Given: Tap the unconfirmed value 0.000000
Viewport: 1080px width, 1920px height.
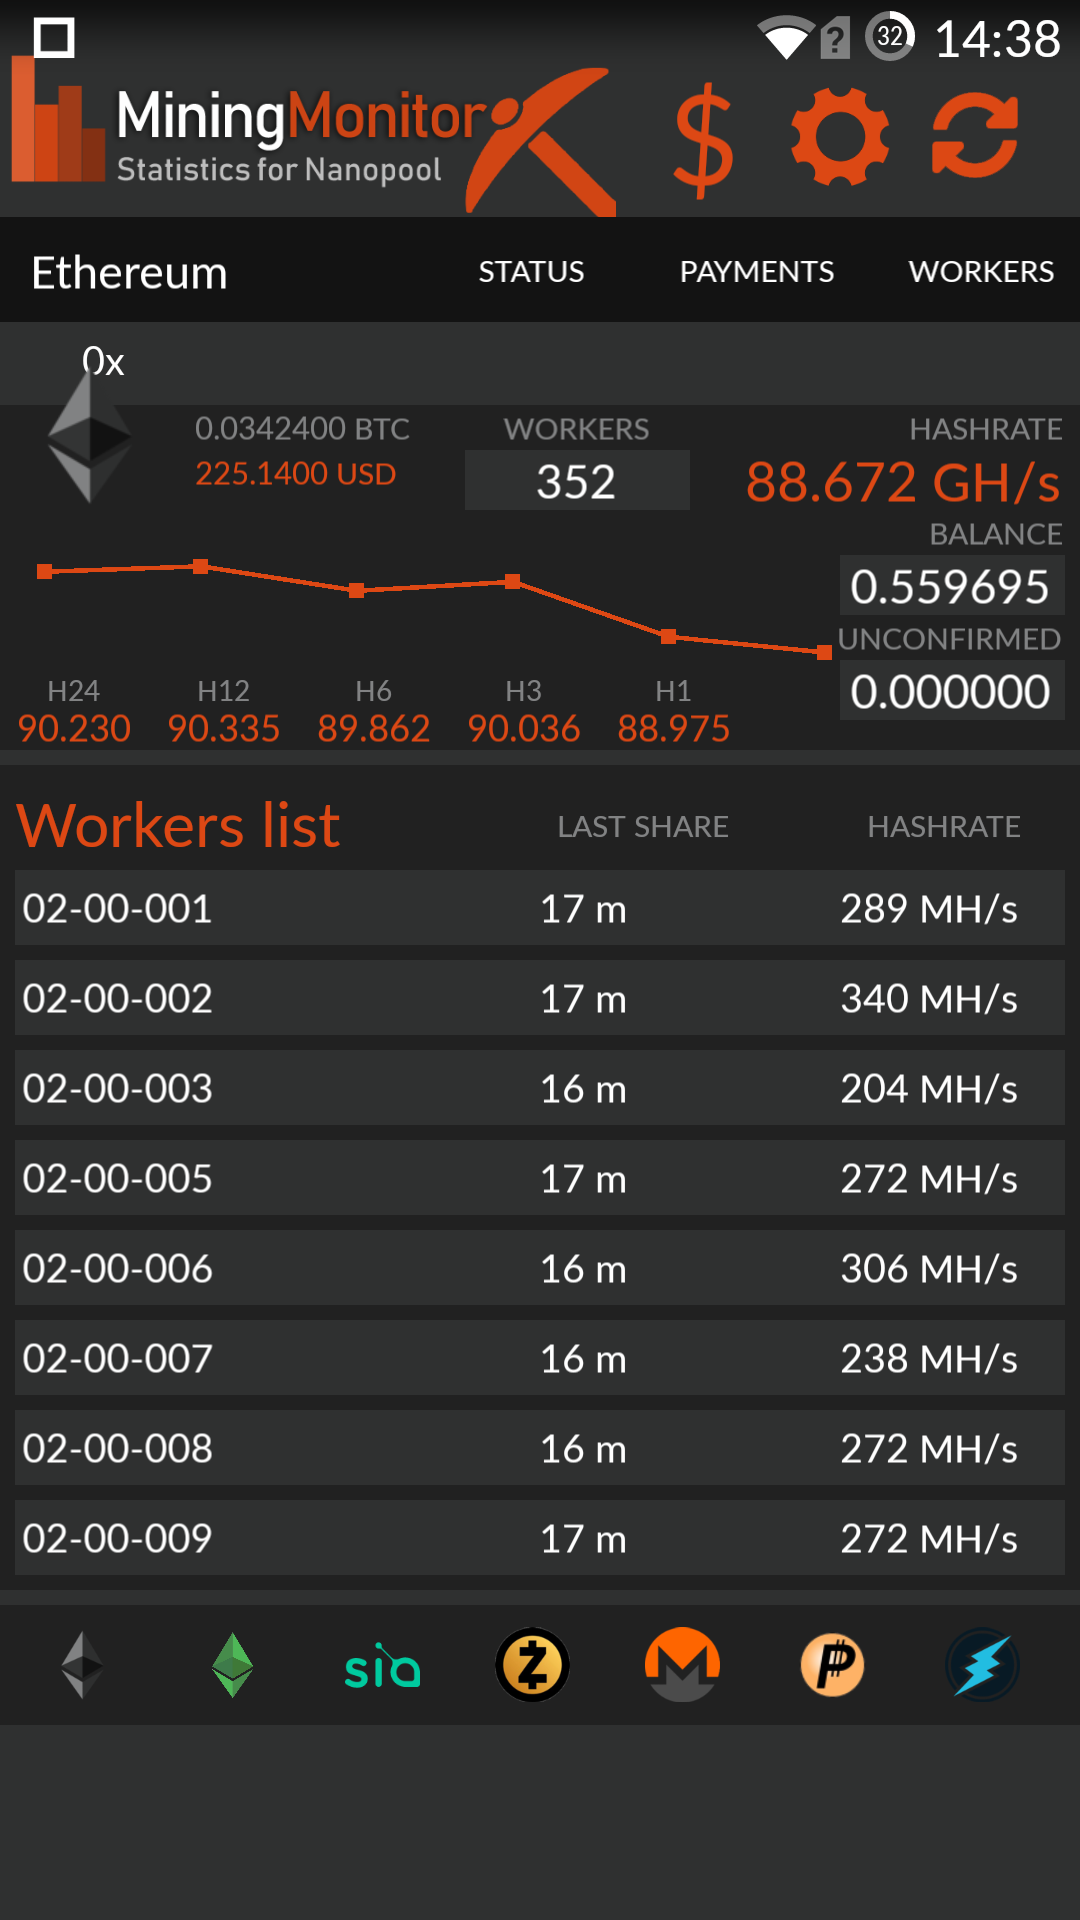Looking at the screenshot, I should 952,690.
